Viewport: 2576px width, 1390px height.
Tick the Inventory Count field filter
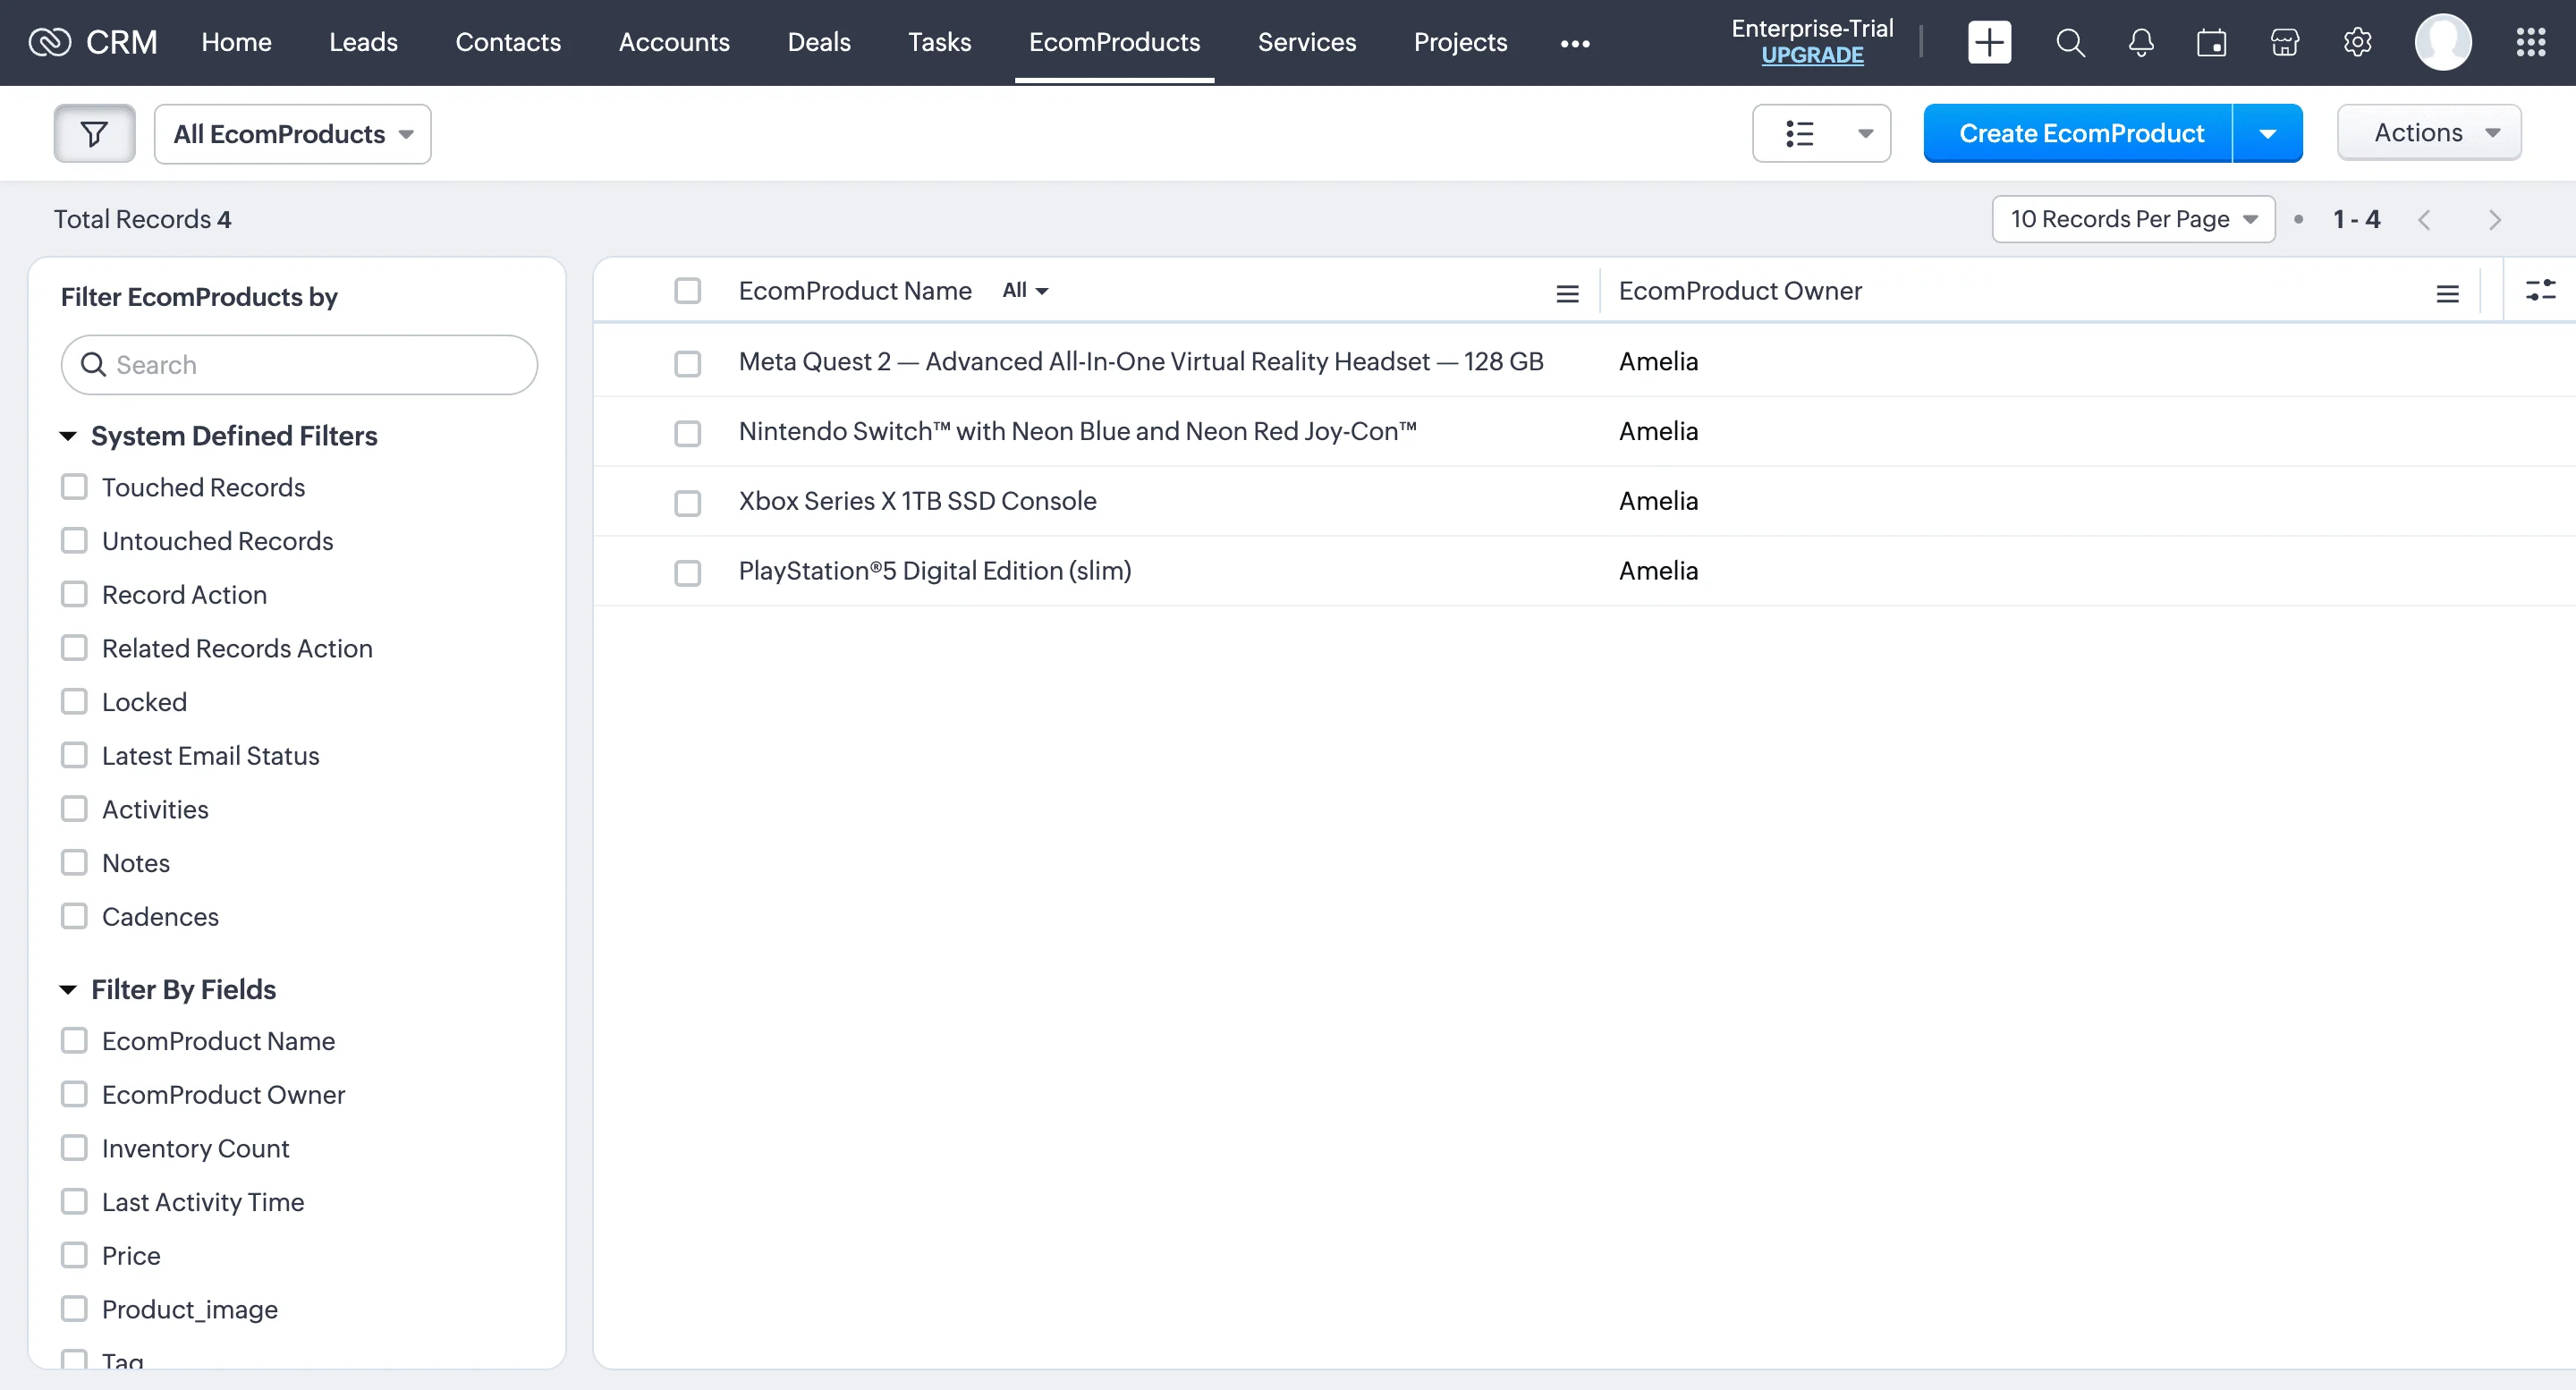coord(74,1149)
